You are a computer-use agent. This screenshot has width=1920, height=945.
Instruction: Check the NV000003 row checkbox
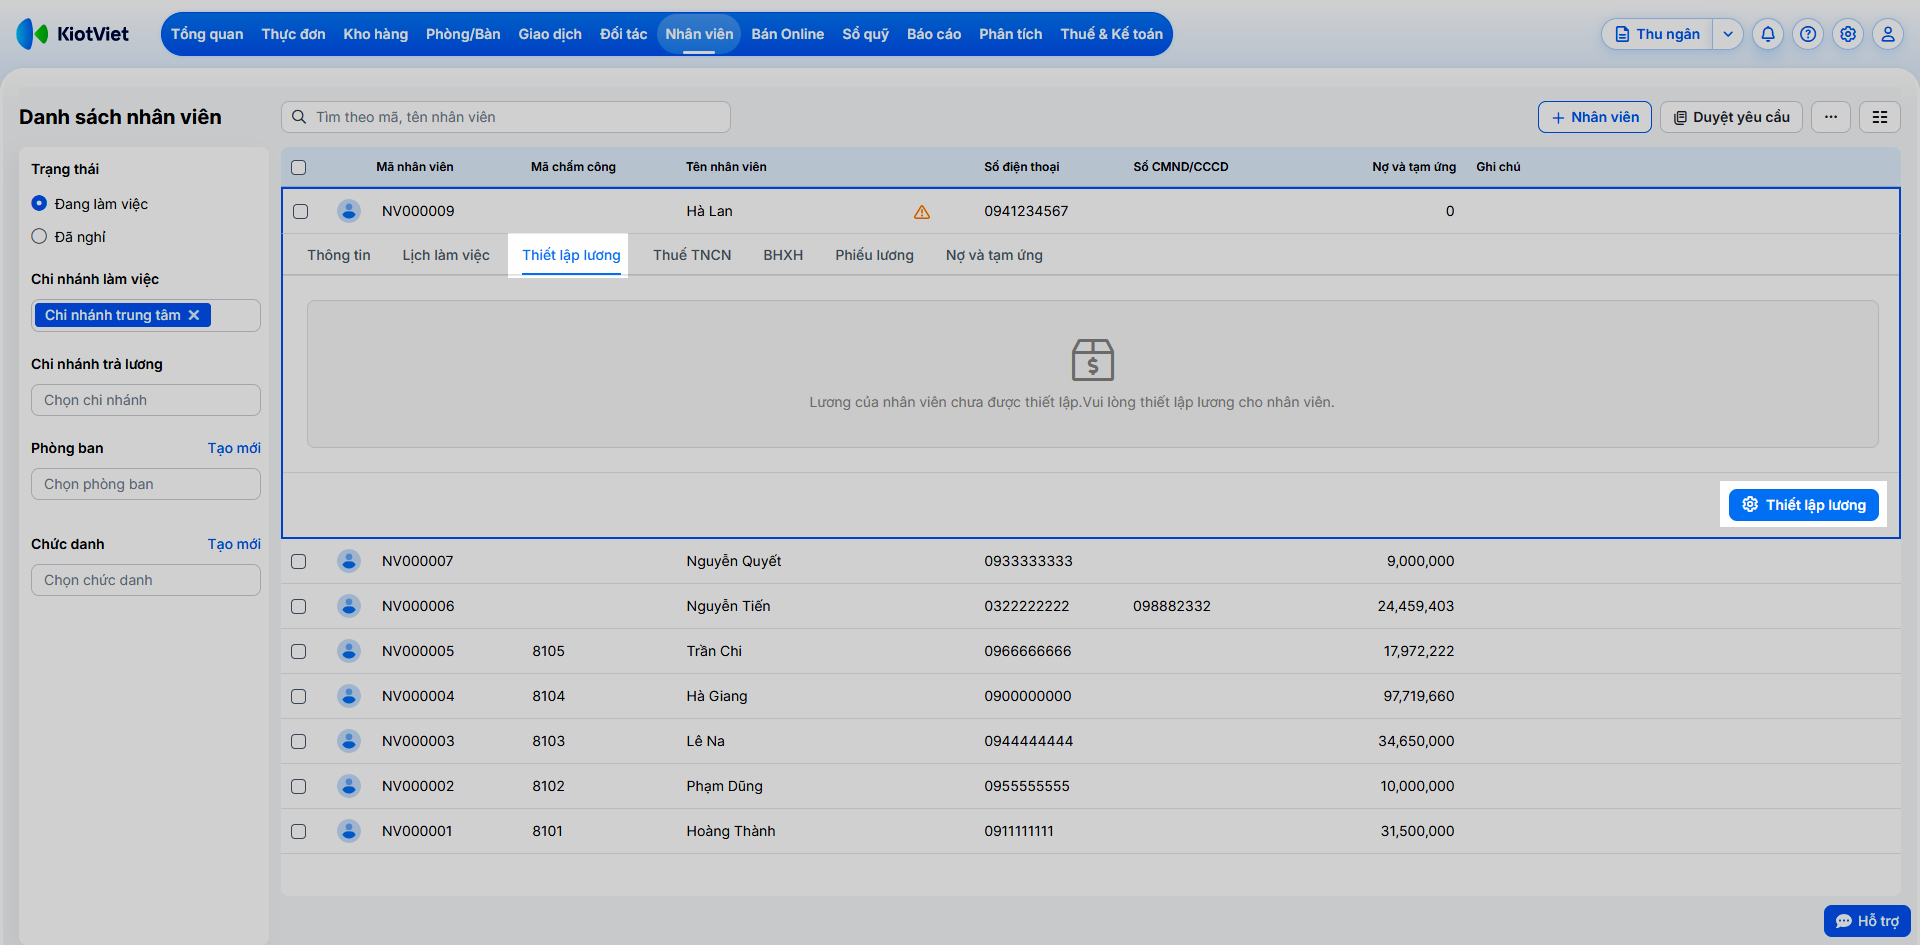tap(299, 741)
